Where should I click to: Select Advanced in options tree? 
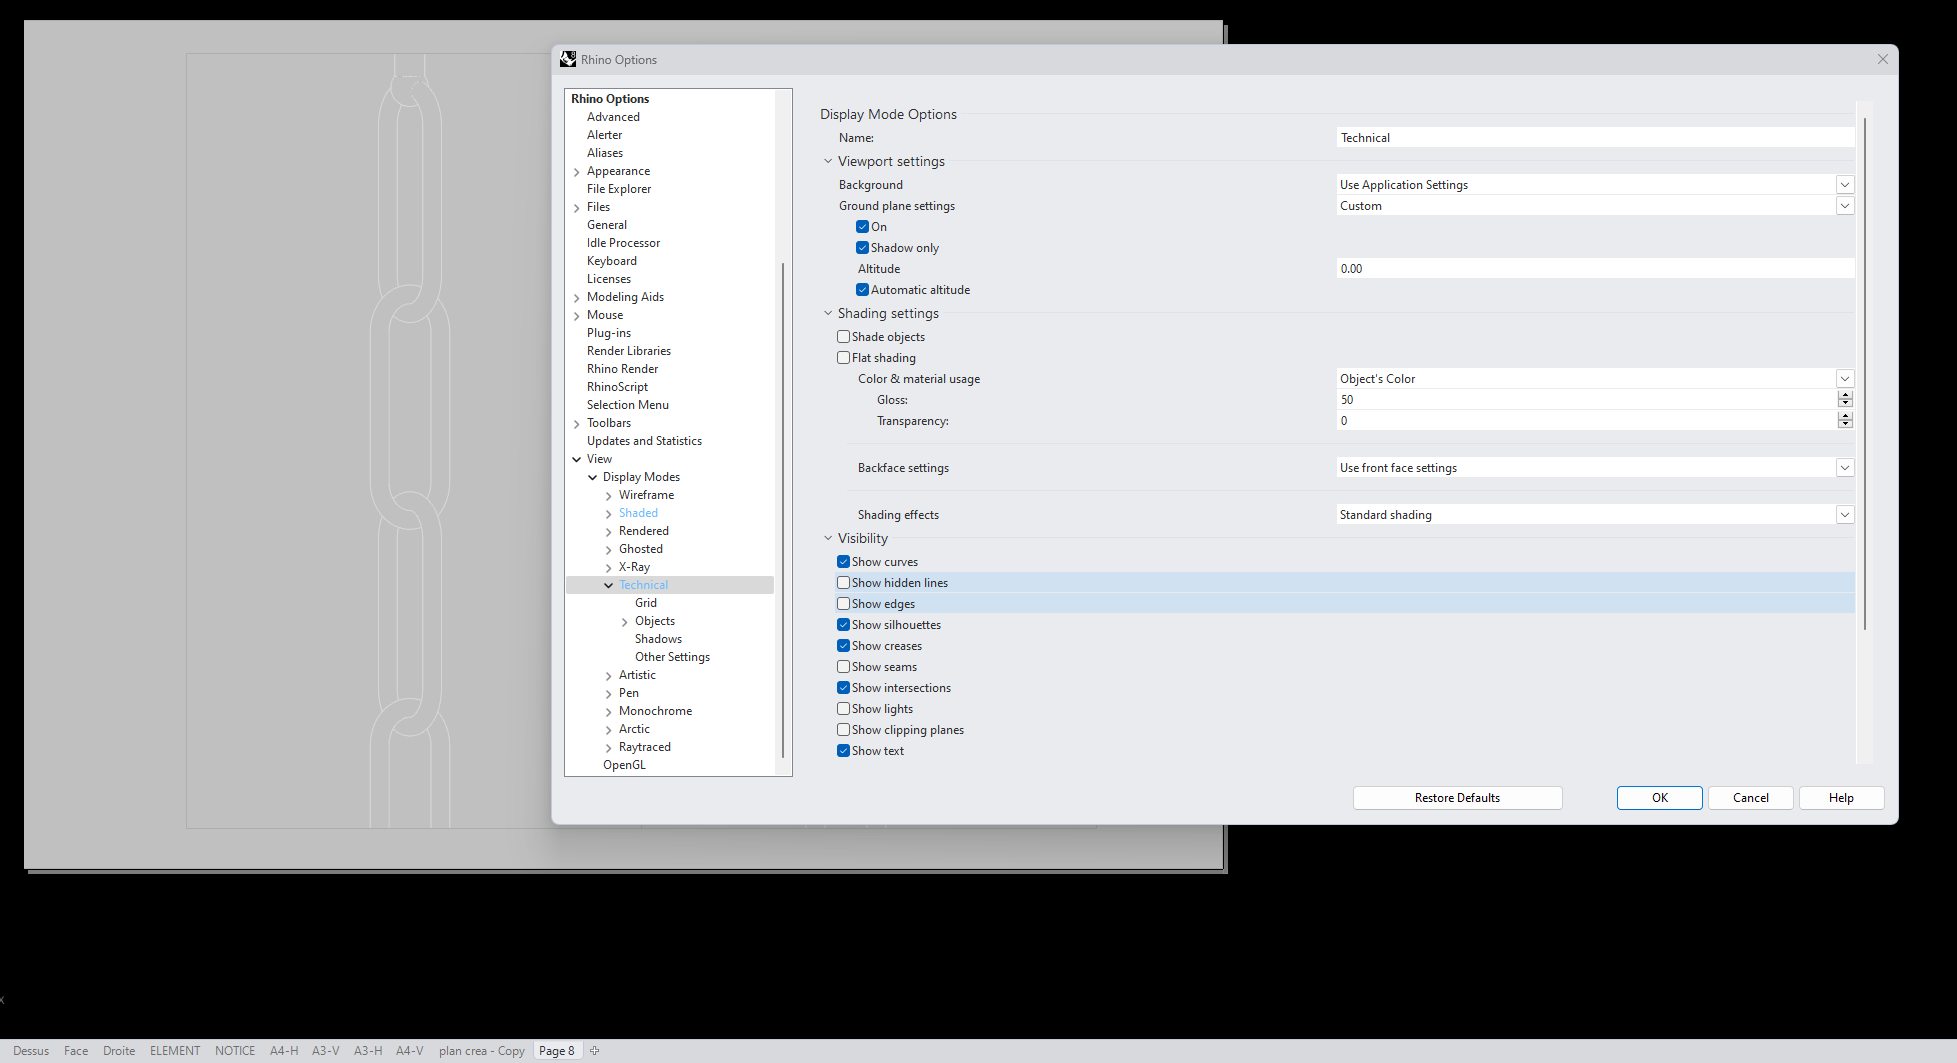613,117
